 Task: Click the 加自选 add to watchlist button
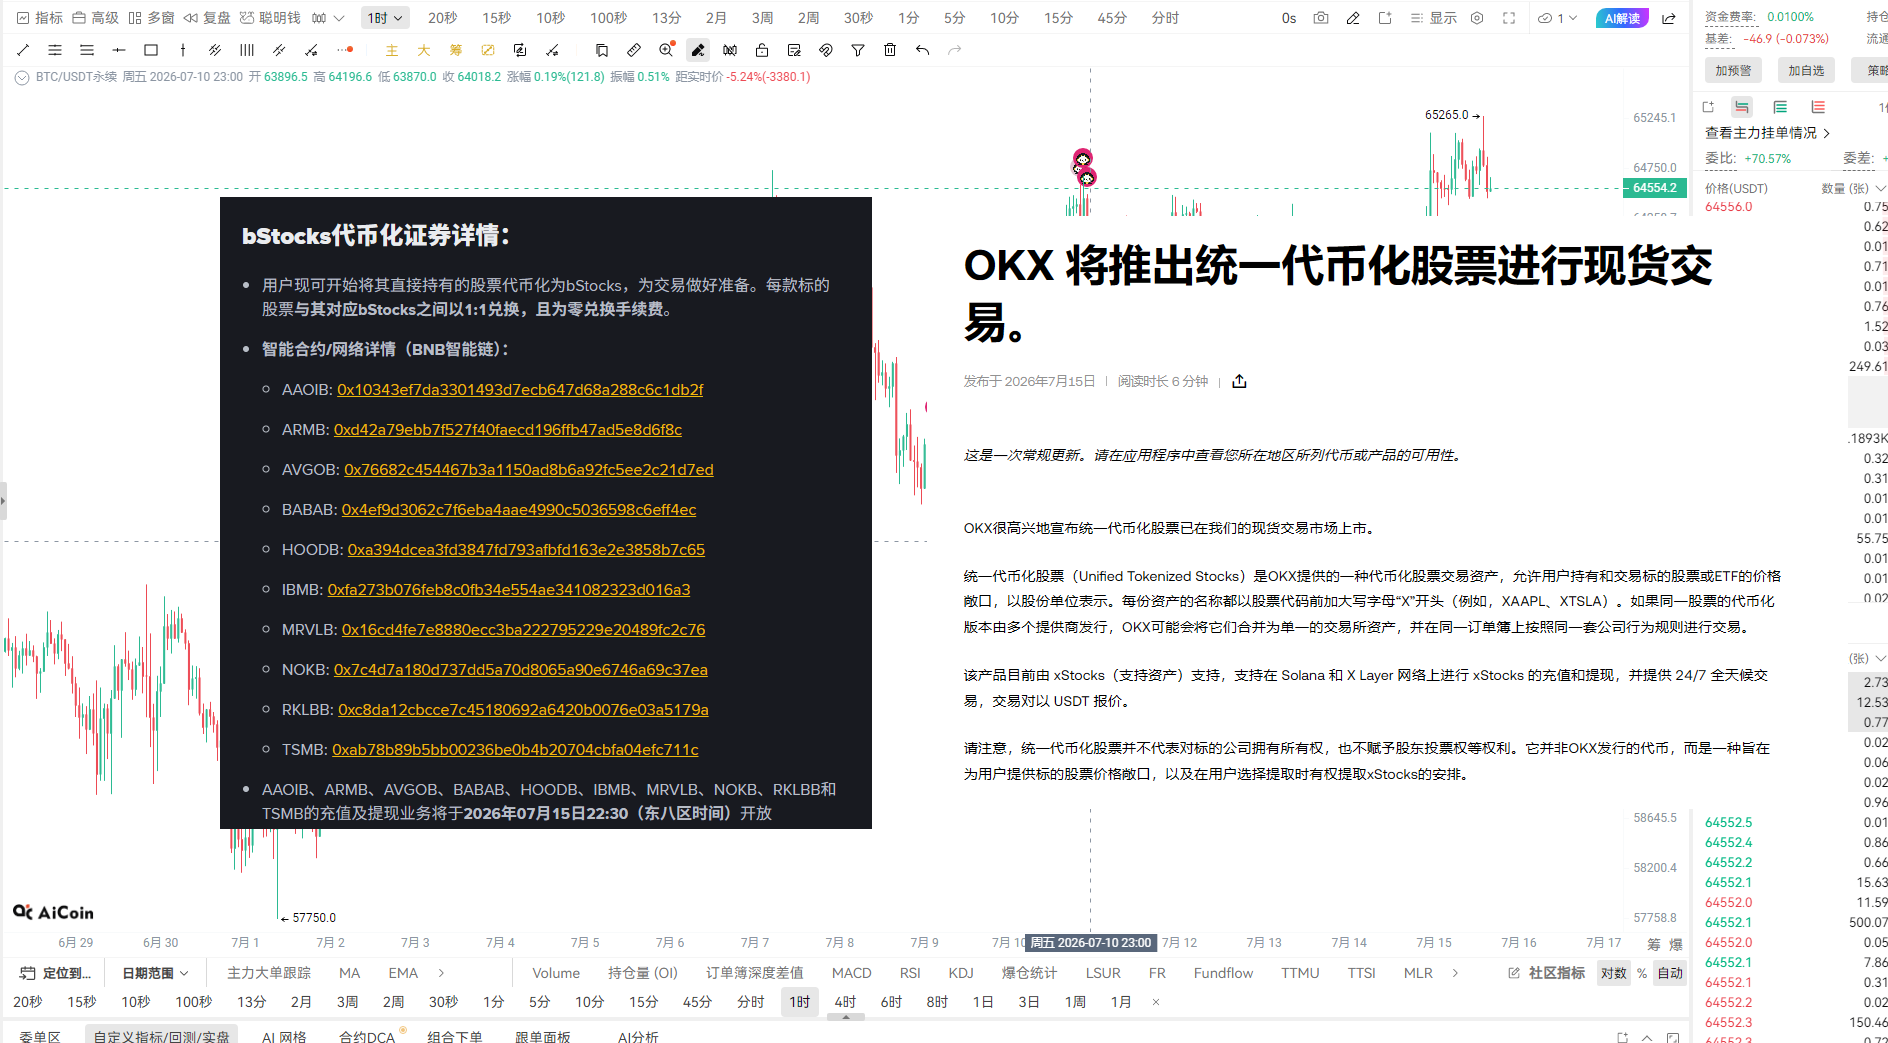click(x=1806, y=70)
